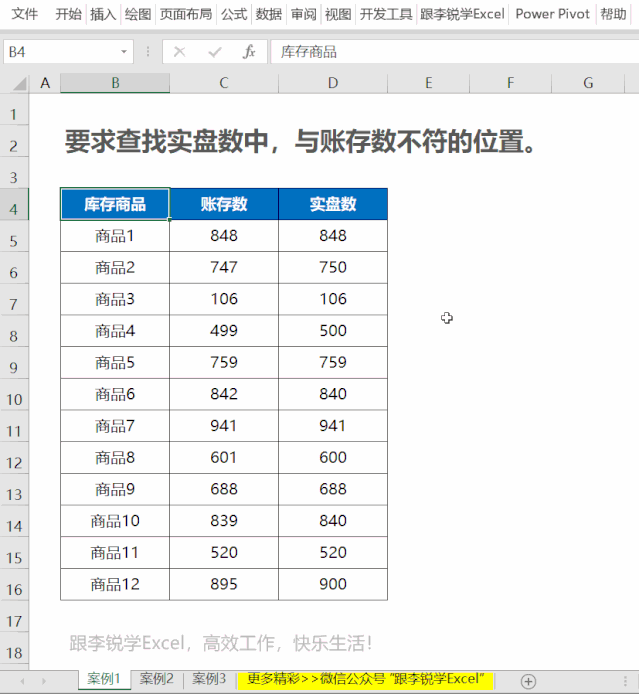Select the cell with value 499
This screenshot has height=694, width=639.
tap(224, 331)
